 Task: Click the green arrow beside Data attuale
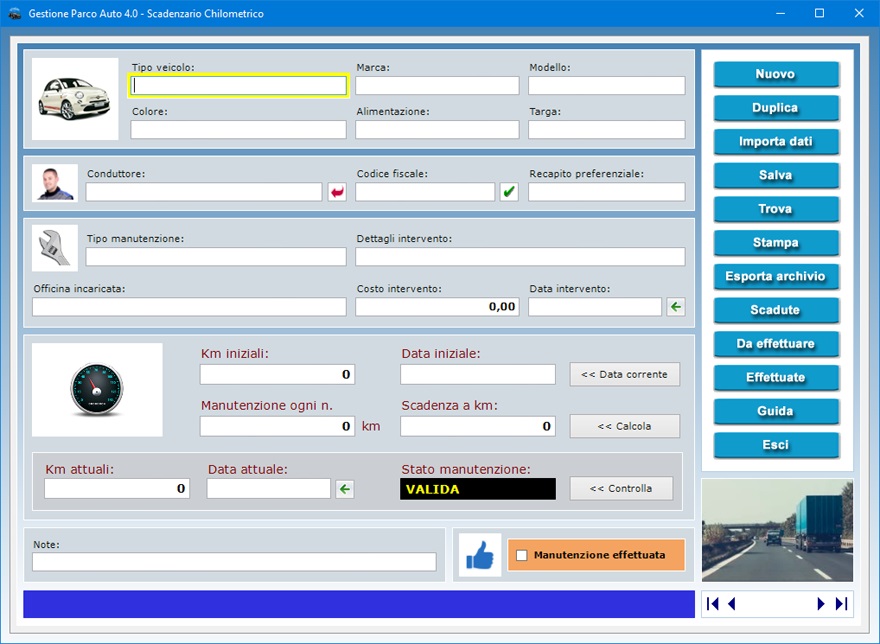click(x=345, y=489)
